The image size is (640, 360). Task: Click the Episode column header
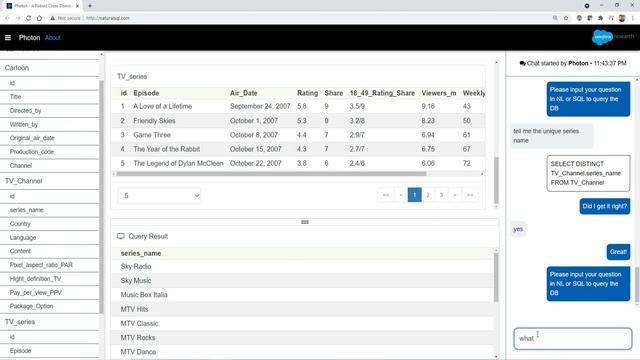click(146, 93)
